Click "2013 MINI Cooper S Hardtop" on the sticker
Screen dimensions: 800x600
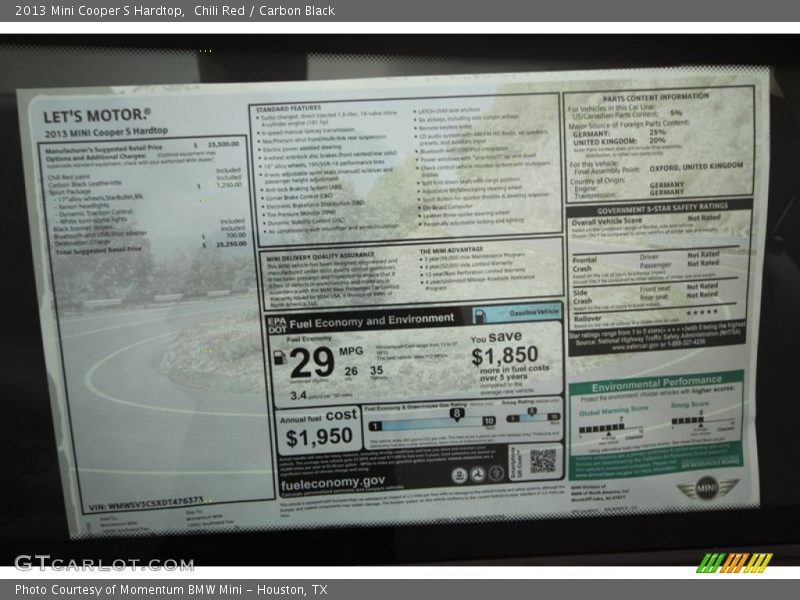click(x=106, y=132)
